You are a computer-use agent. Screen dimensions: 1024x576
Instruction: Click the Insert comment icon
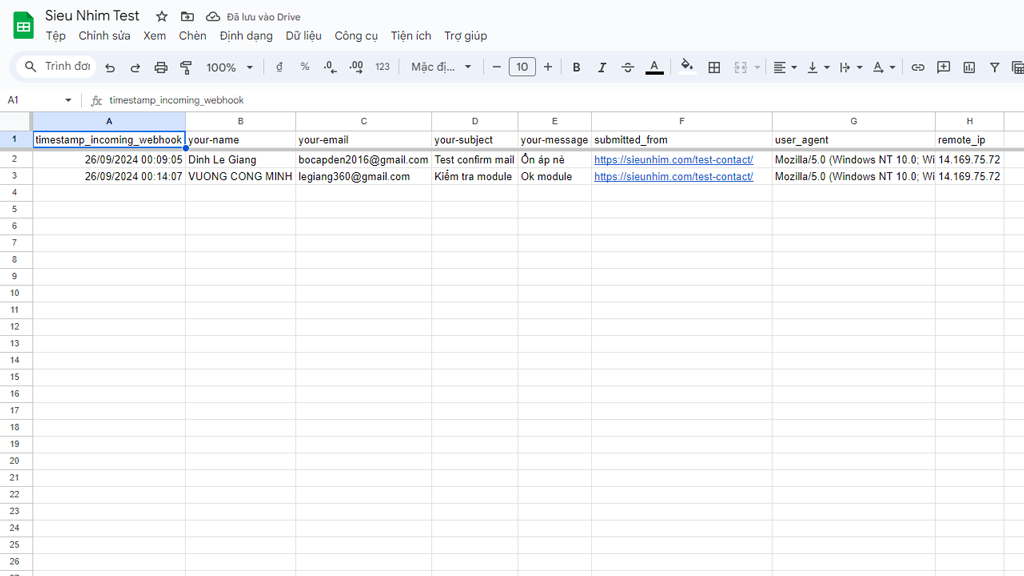pyautogui.click(x=943, y=67)
